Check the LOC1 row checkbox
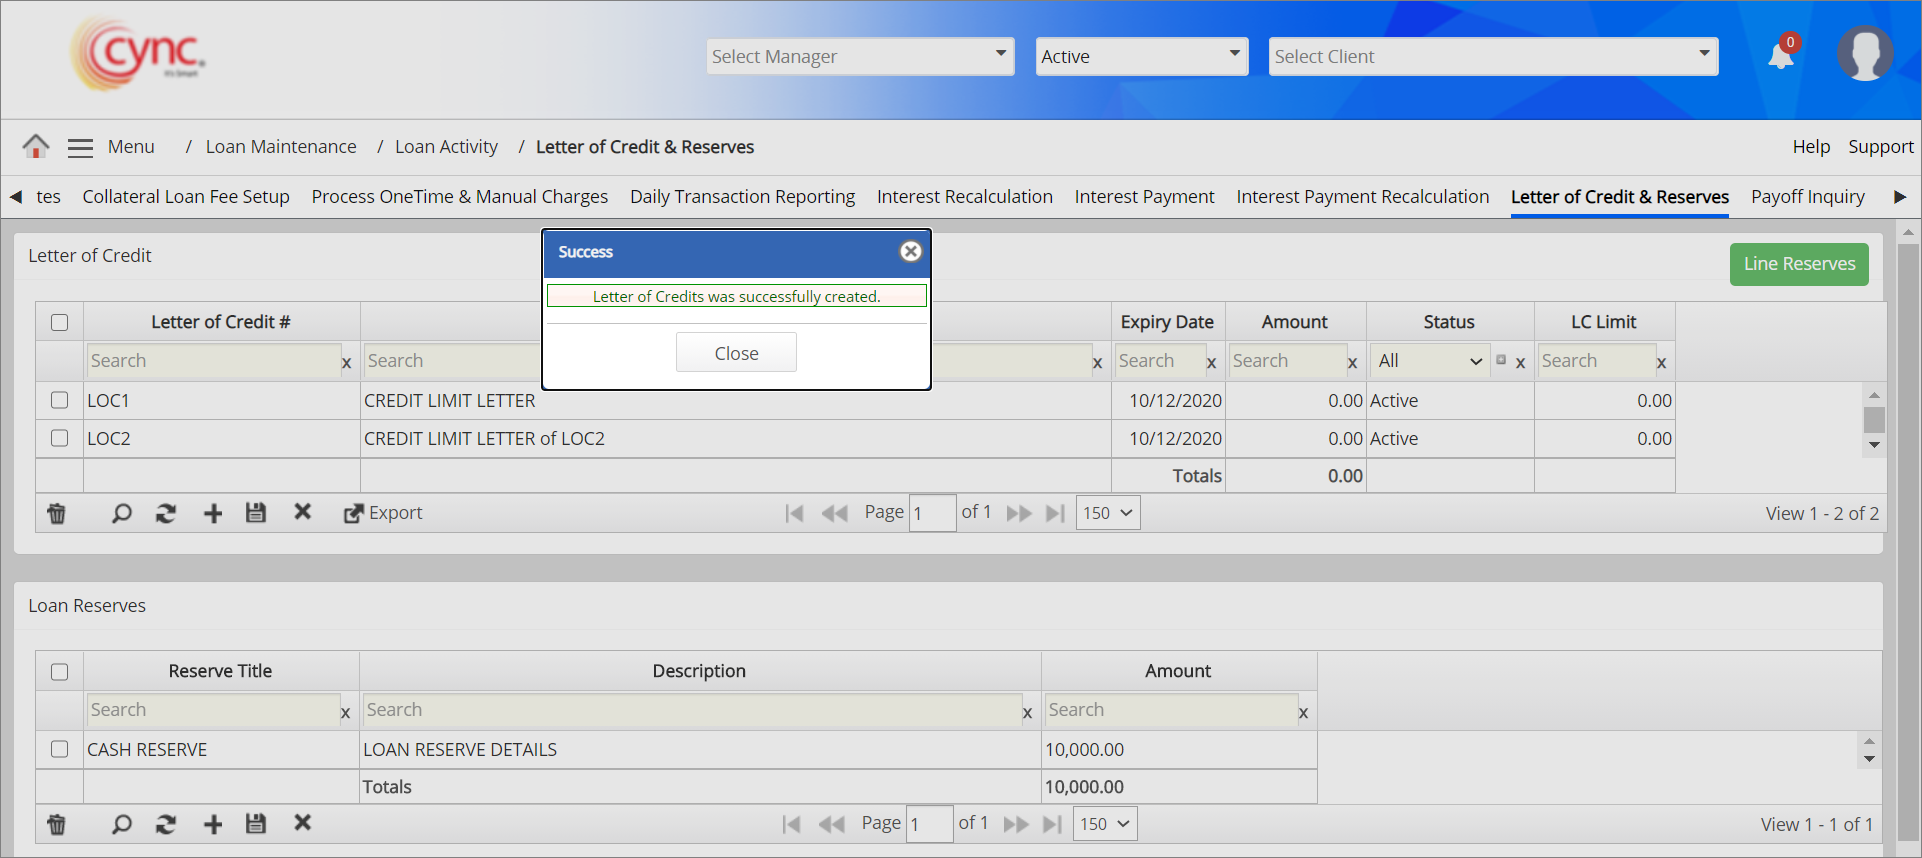 click(x=60, y=401)
